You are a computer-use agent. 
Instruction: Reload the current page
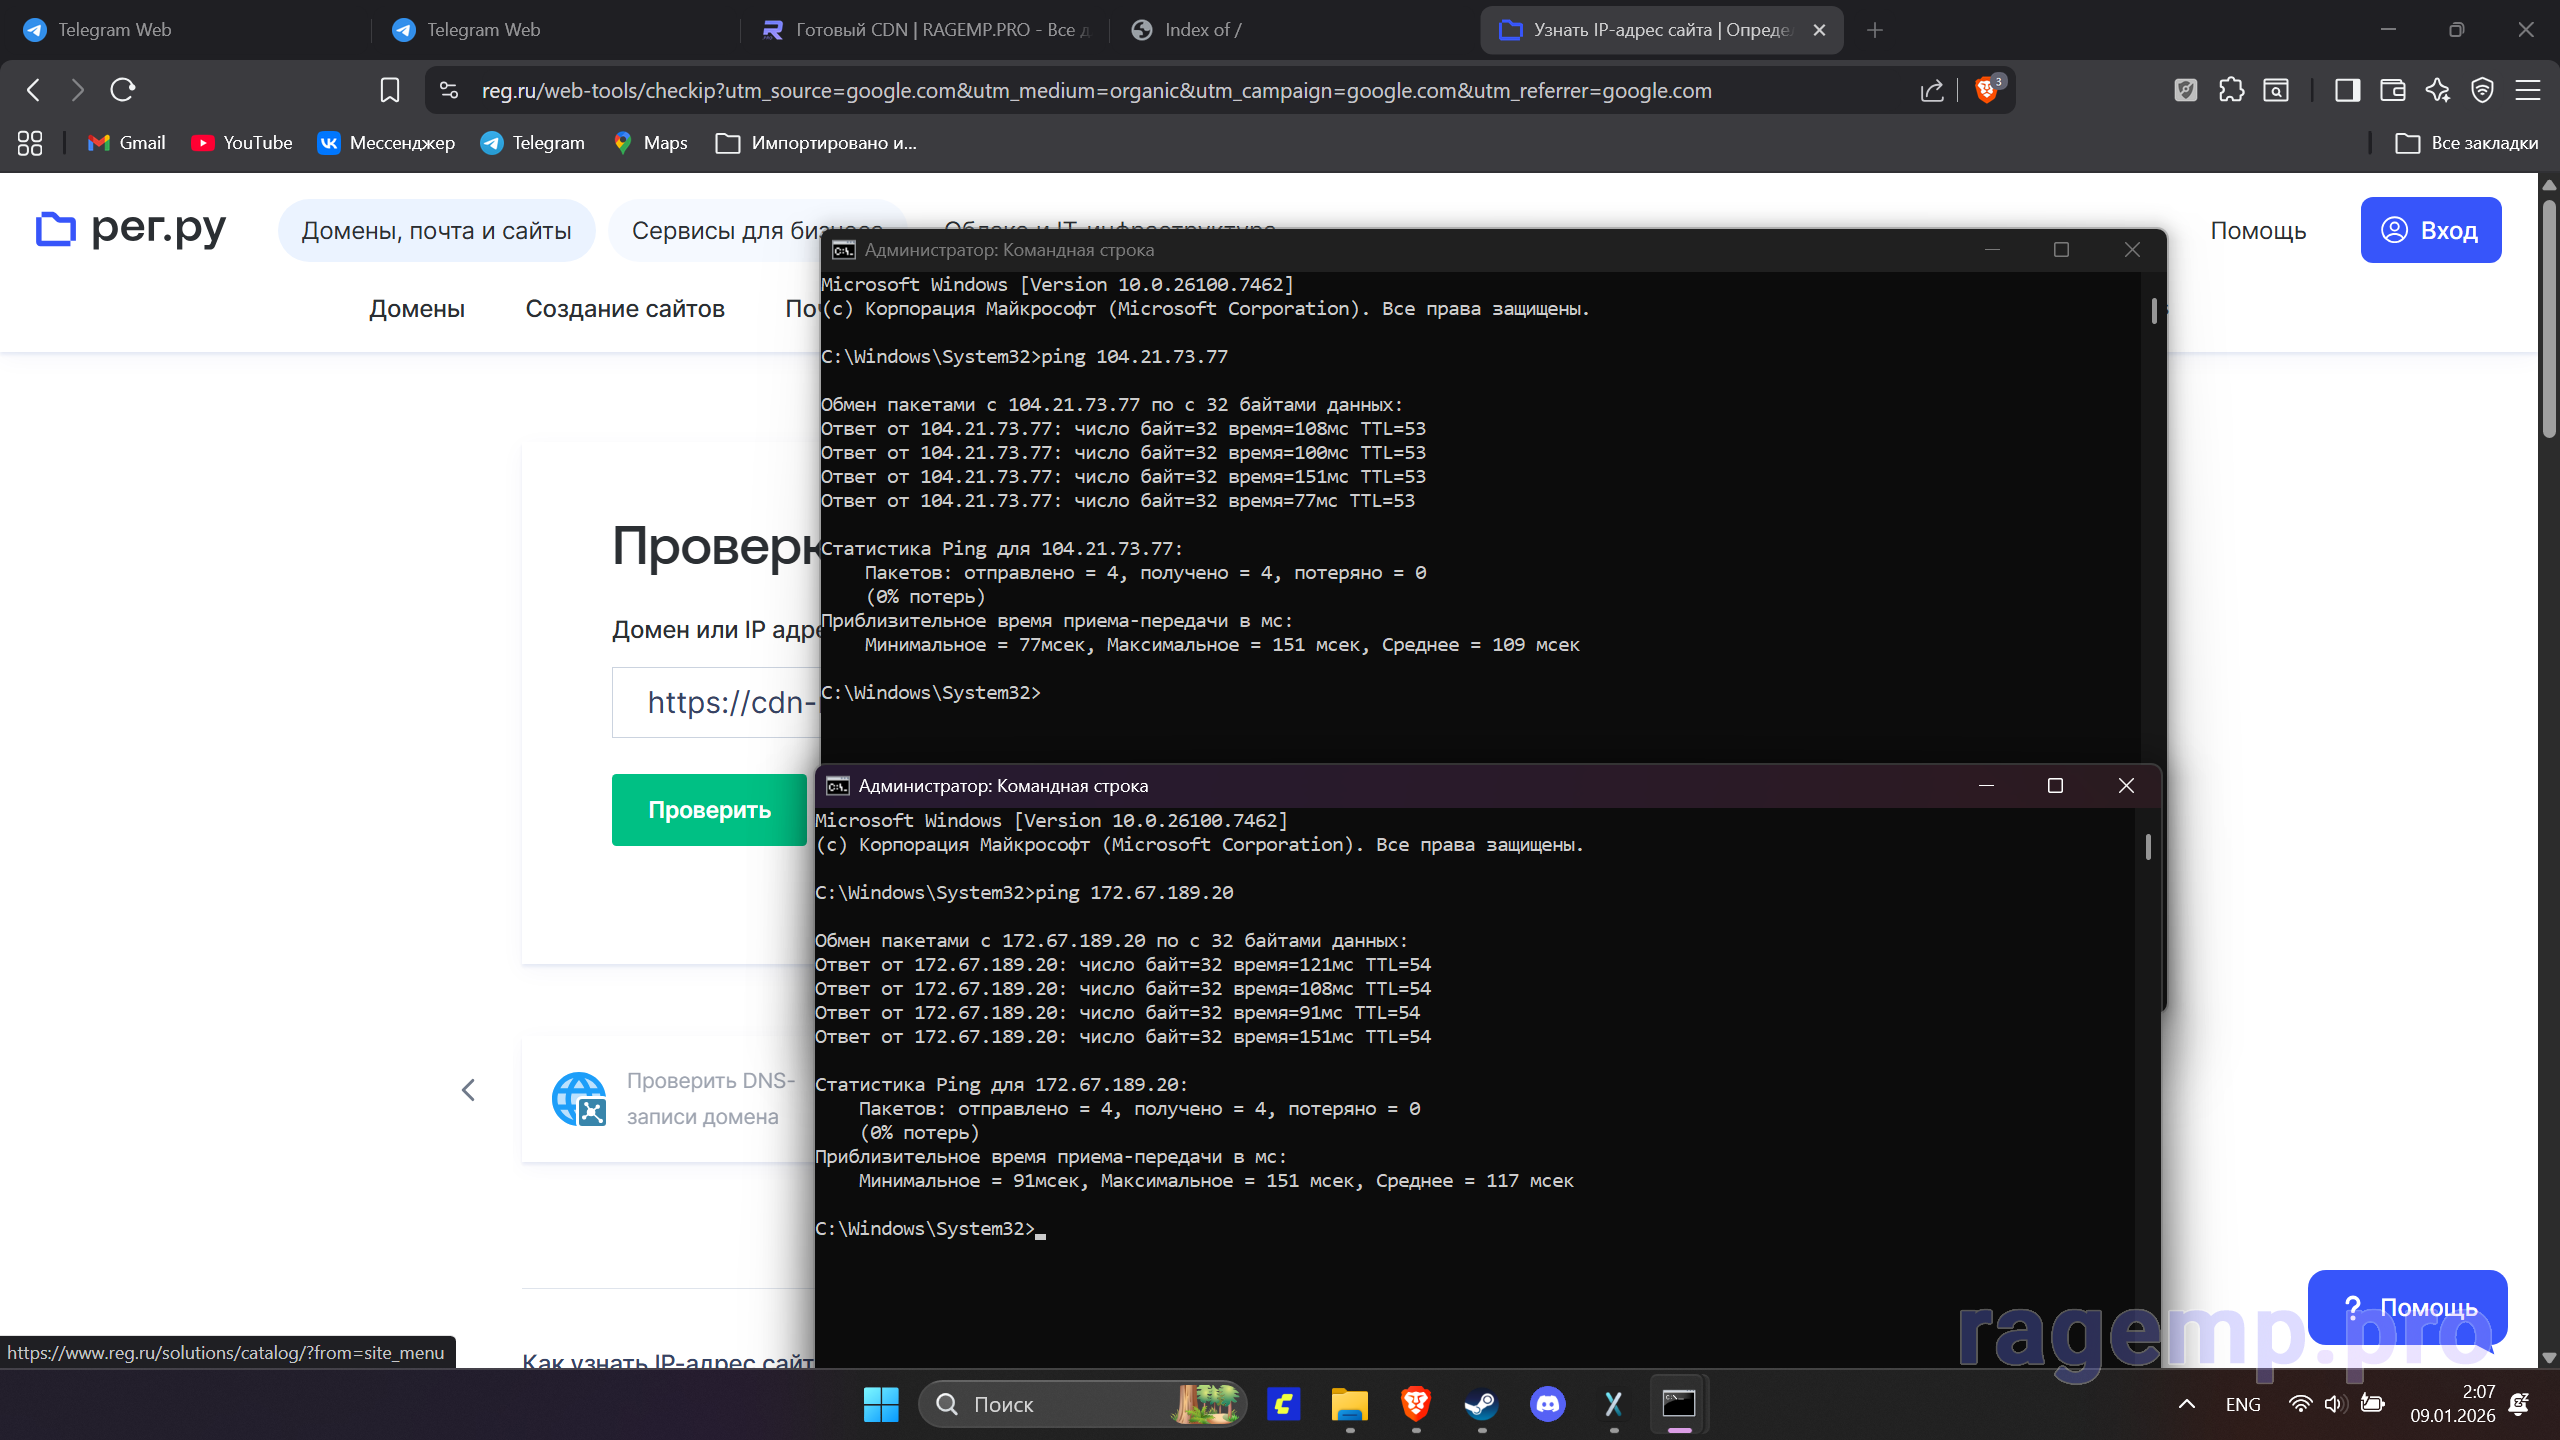(123, 90)
